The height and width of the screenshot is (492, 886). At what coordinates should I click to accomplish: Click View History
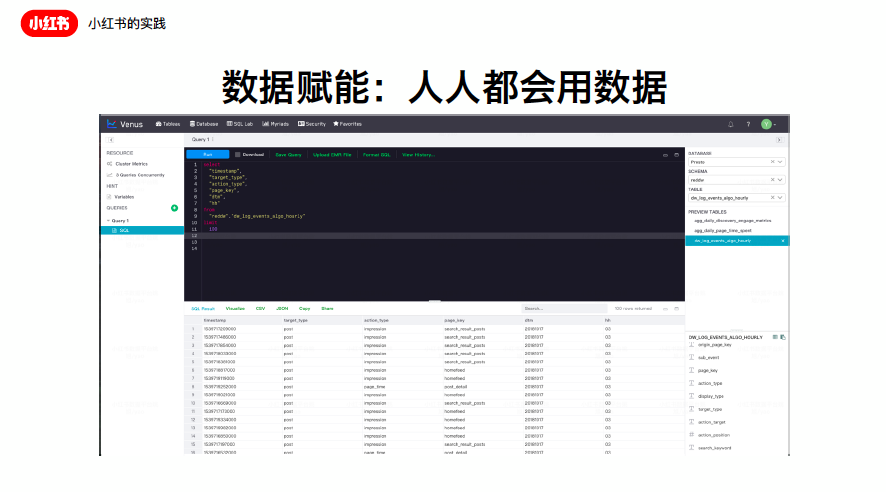[418, 154]
